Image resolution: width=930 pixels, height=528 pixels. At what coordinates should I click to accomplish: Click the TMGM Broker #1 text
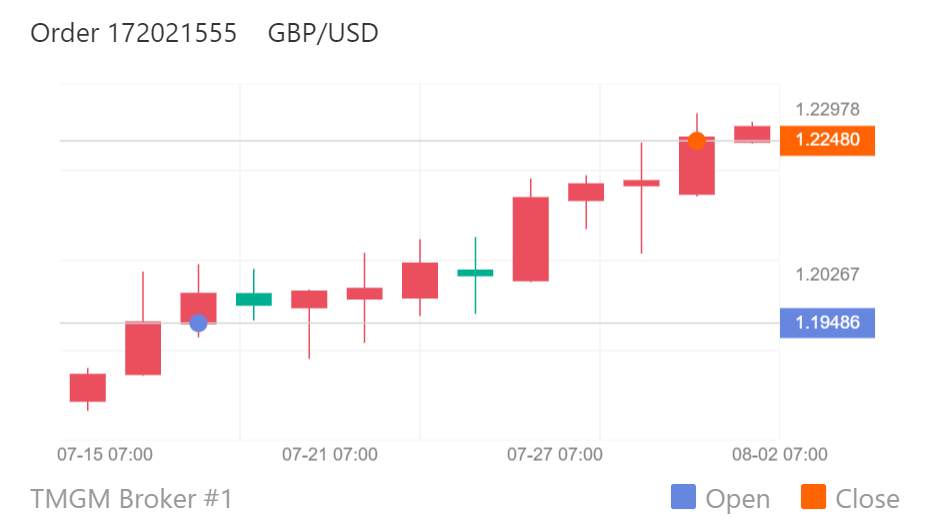132,498
